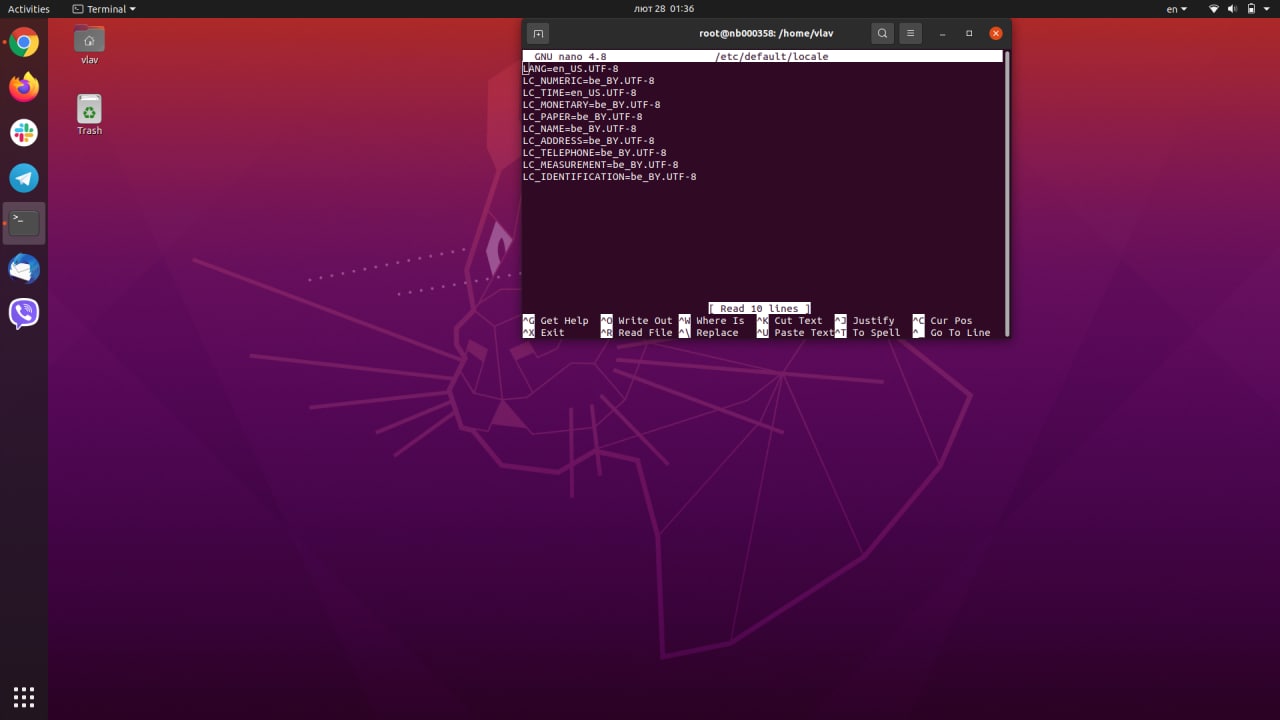Screen dimensions: 1280x720
Task: Click the Read File shortcut label
Action: pyautogui.click(x=645, y=333)
